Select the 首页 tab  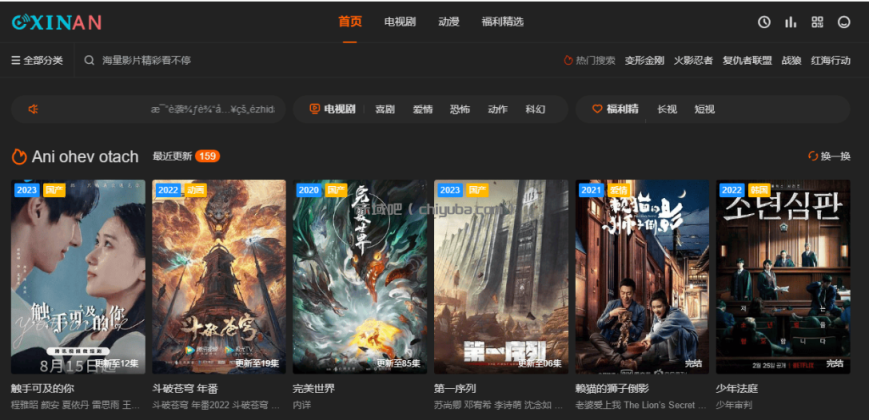(x=350, y=22)
